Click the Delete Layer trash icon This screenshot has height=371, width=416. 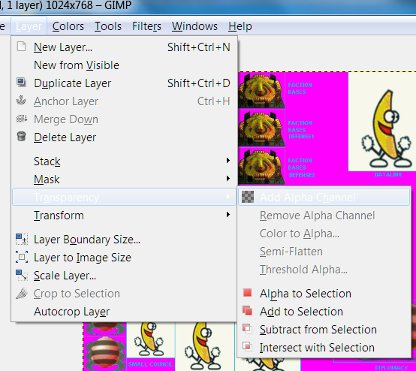tap(22, 136)
